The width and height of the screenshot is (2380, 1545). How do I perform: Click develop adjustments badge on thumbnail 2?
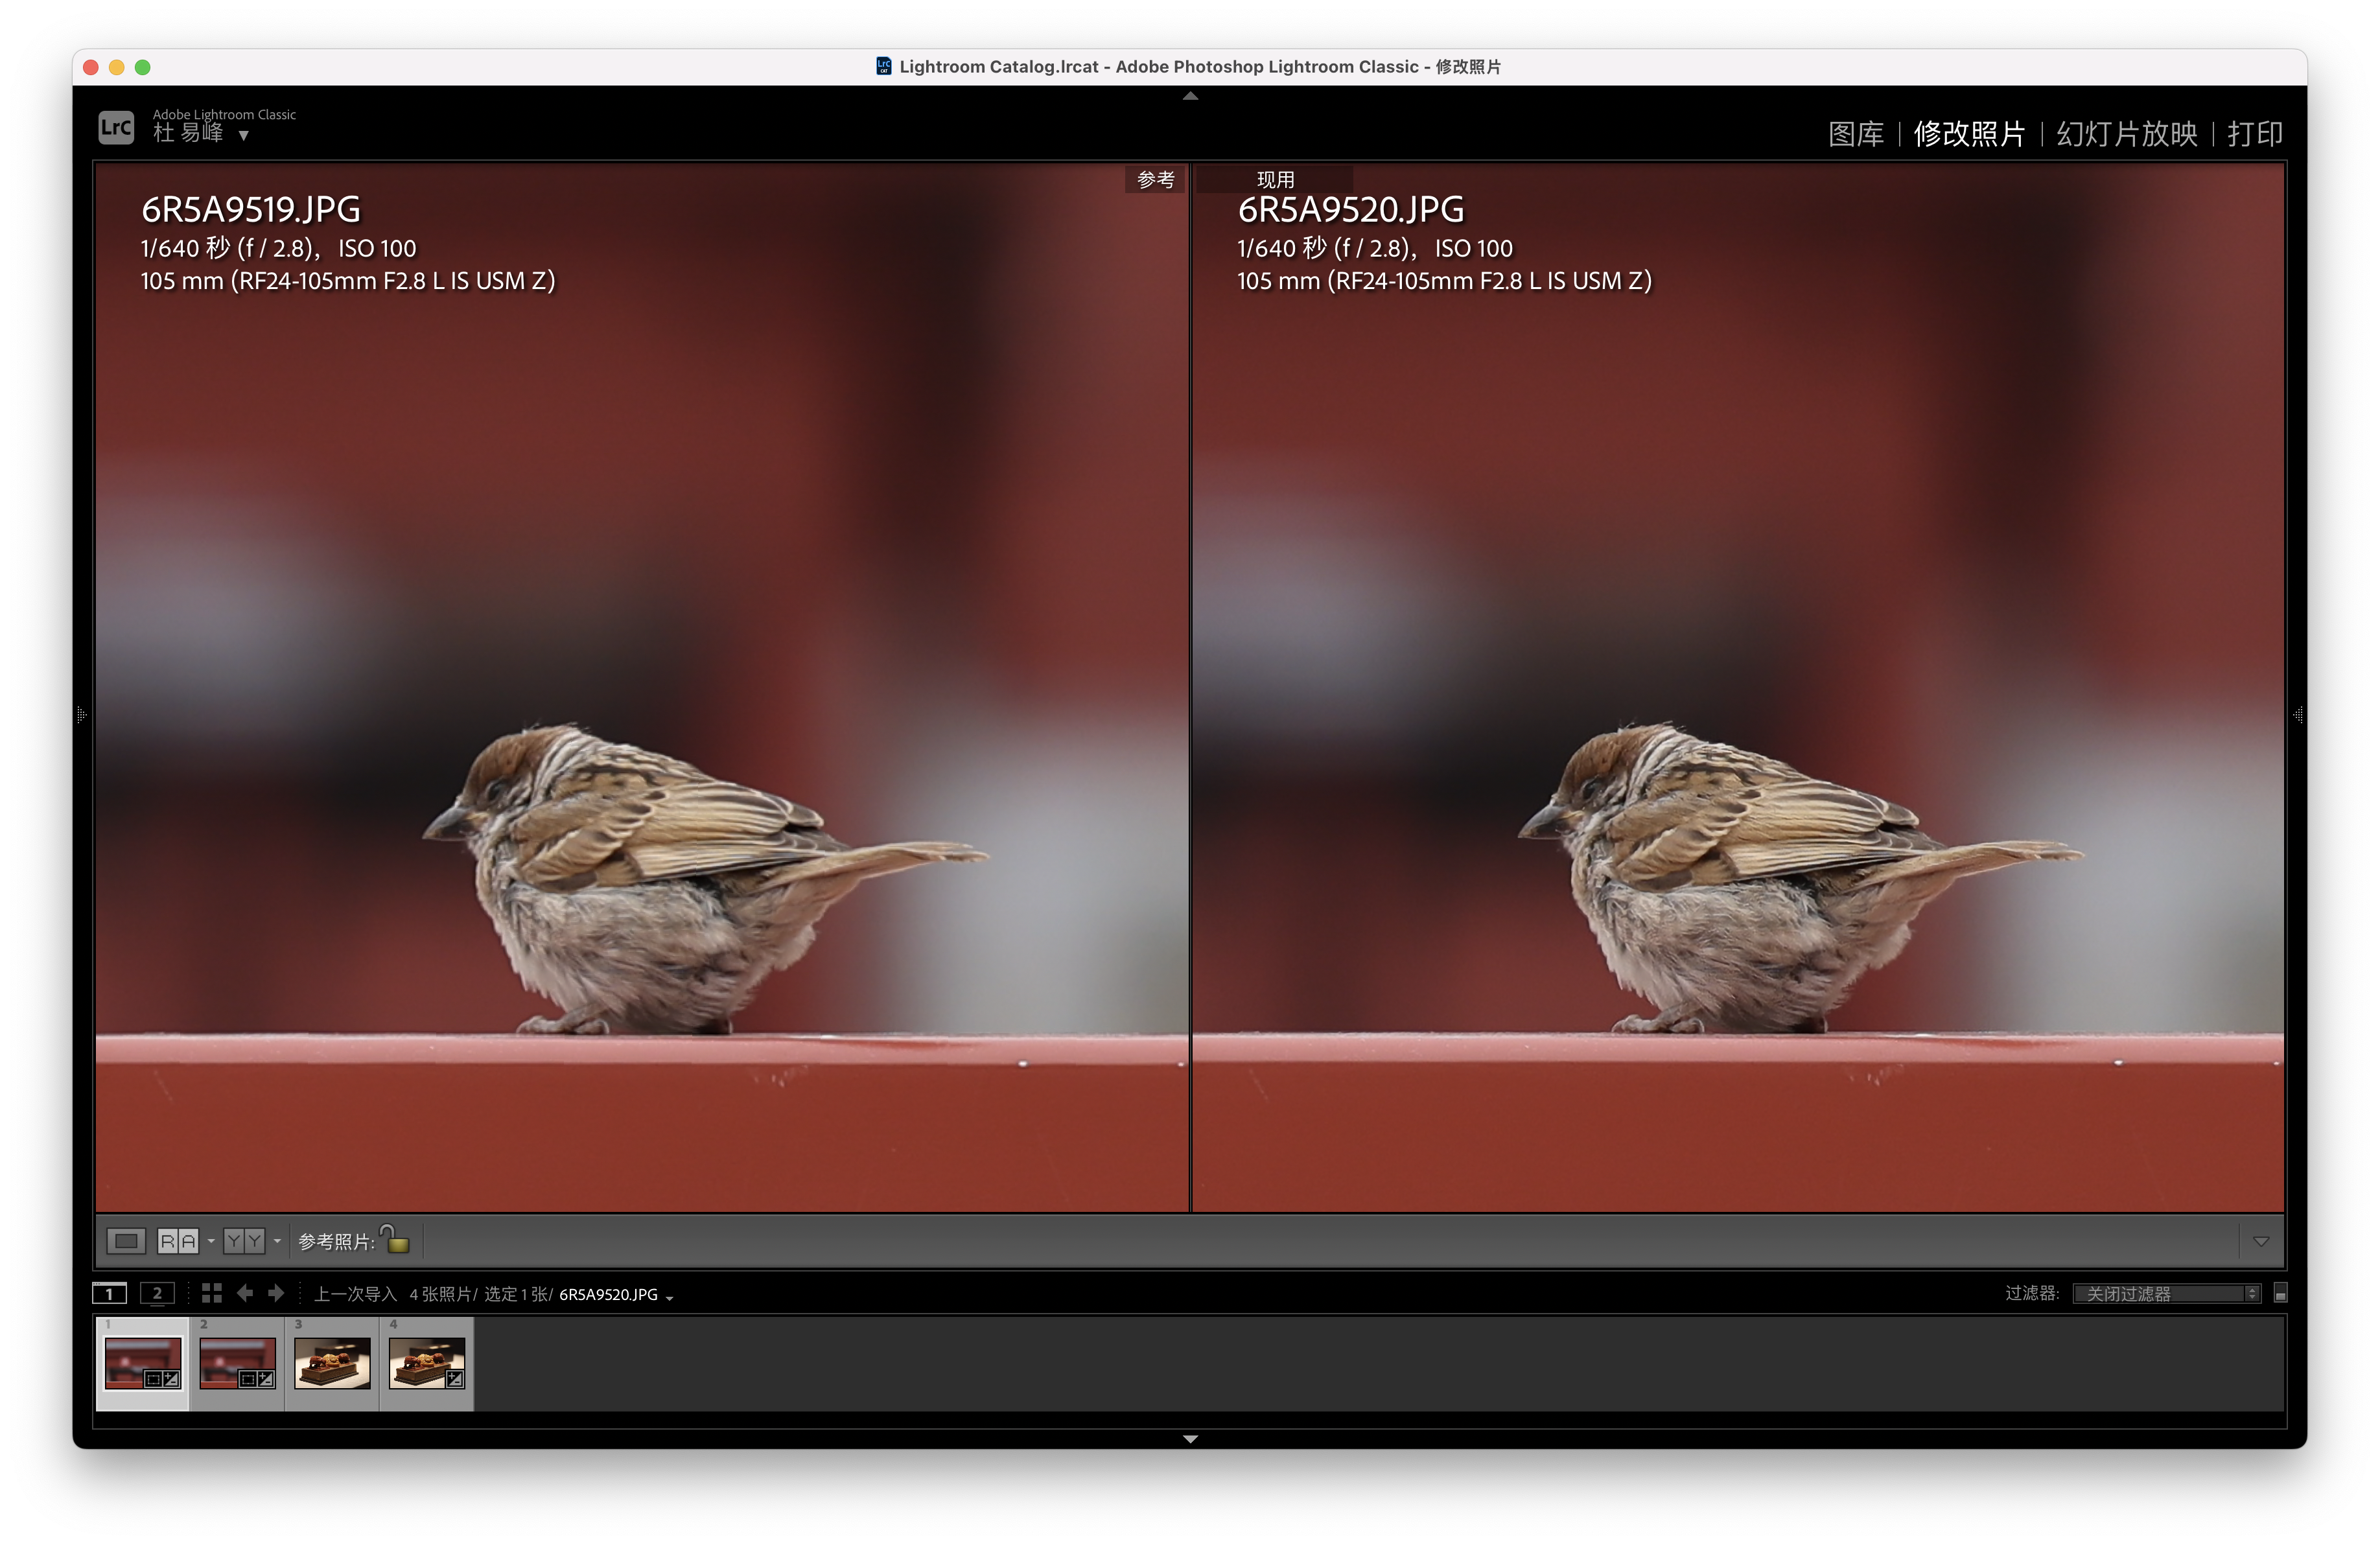[266, 1379]
